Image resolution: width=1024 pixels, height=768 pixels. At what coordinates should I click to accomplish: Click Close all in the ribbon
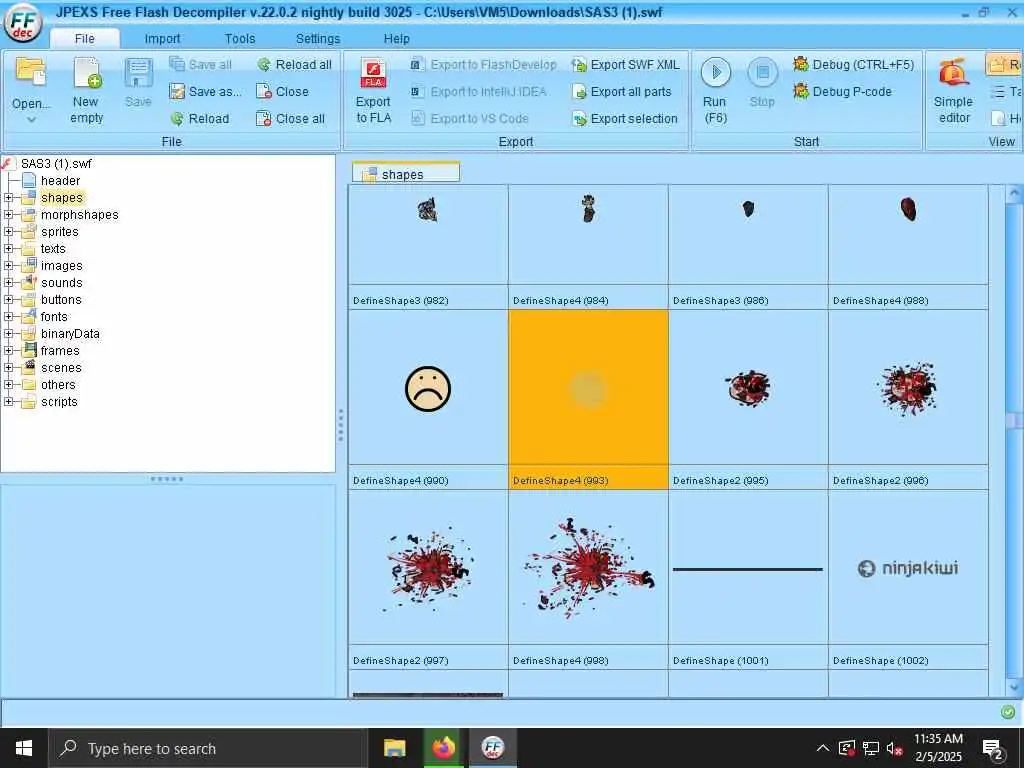pyautogui.click(x=291, y=119)
